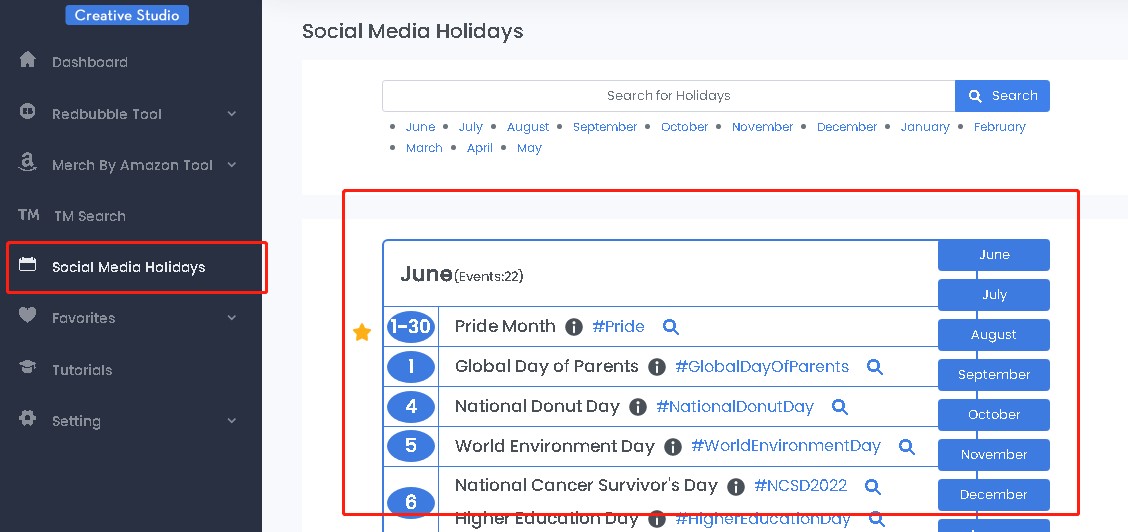Click magnifier next to #NCSD2022
Screen dimensions: 1128x532
tap(873, 487)
